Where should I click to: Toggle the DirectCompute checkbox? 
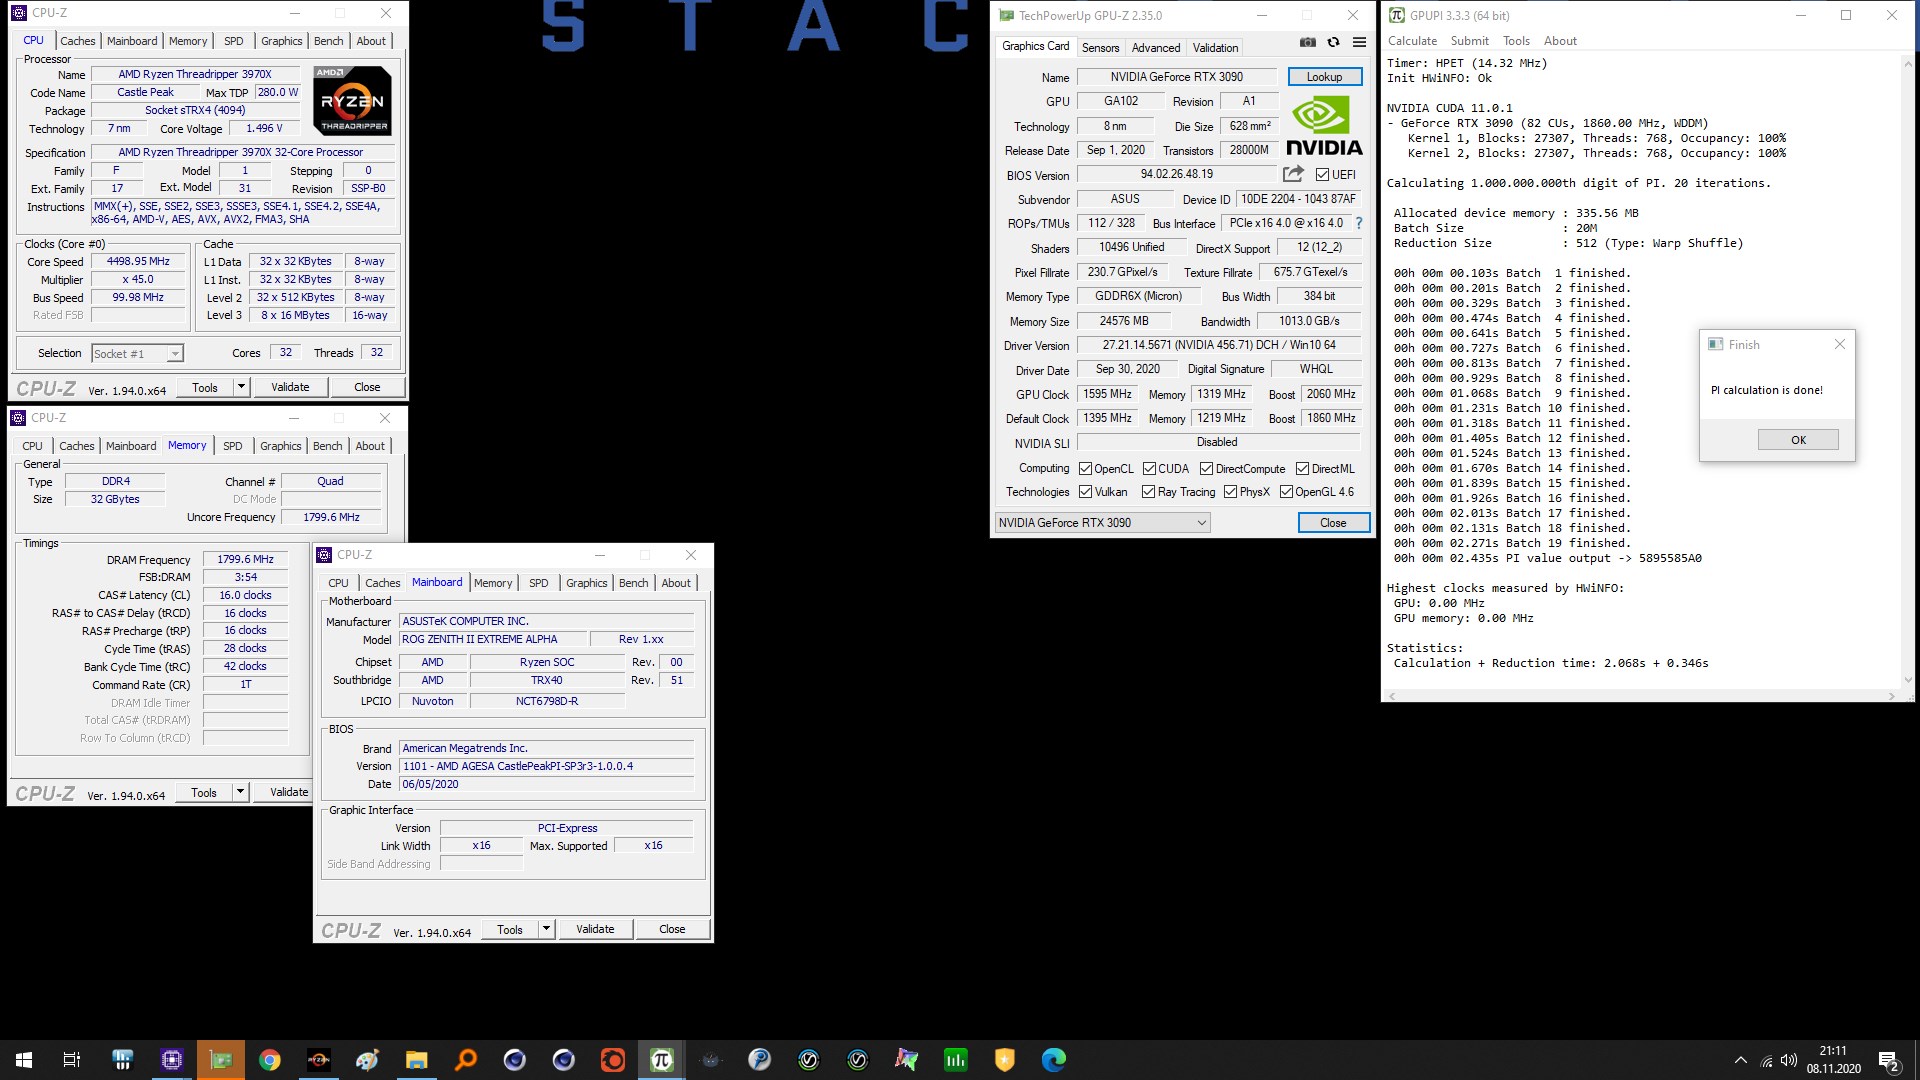tap(1206, 469)
